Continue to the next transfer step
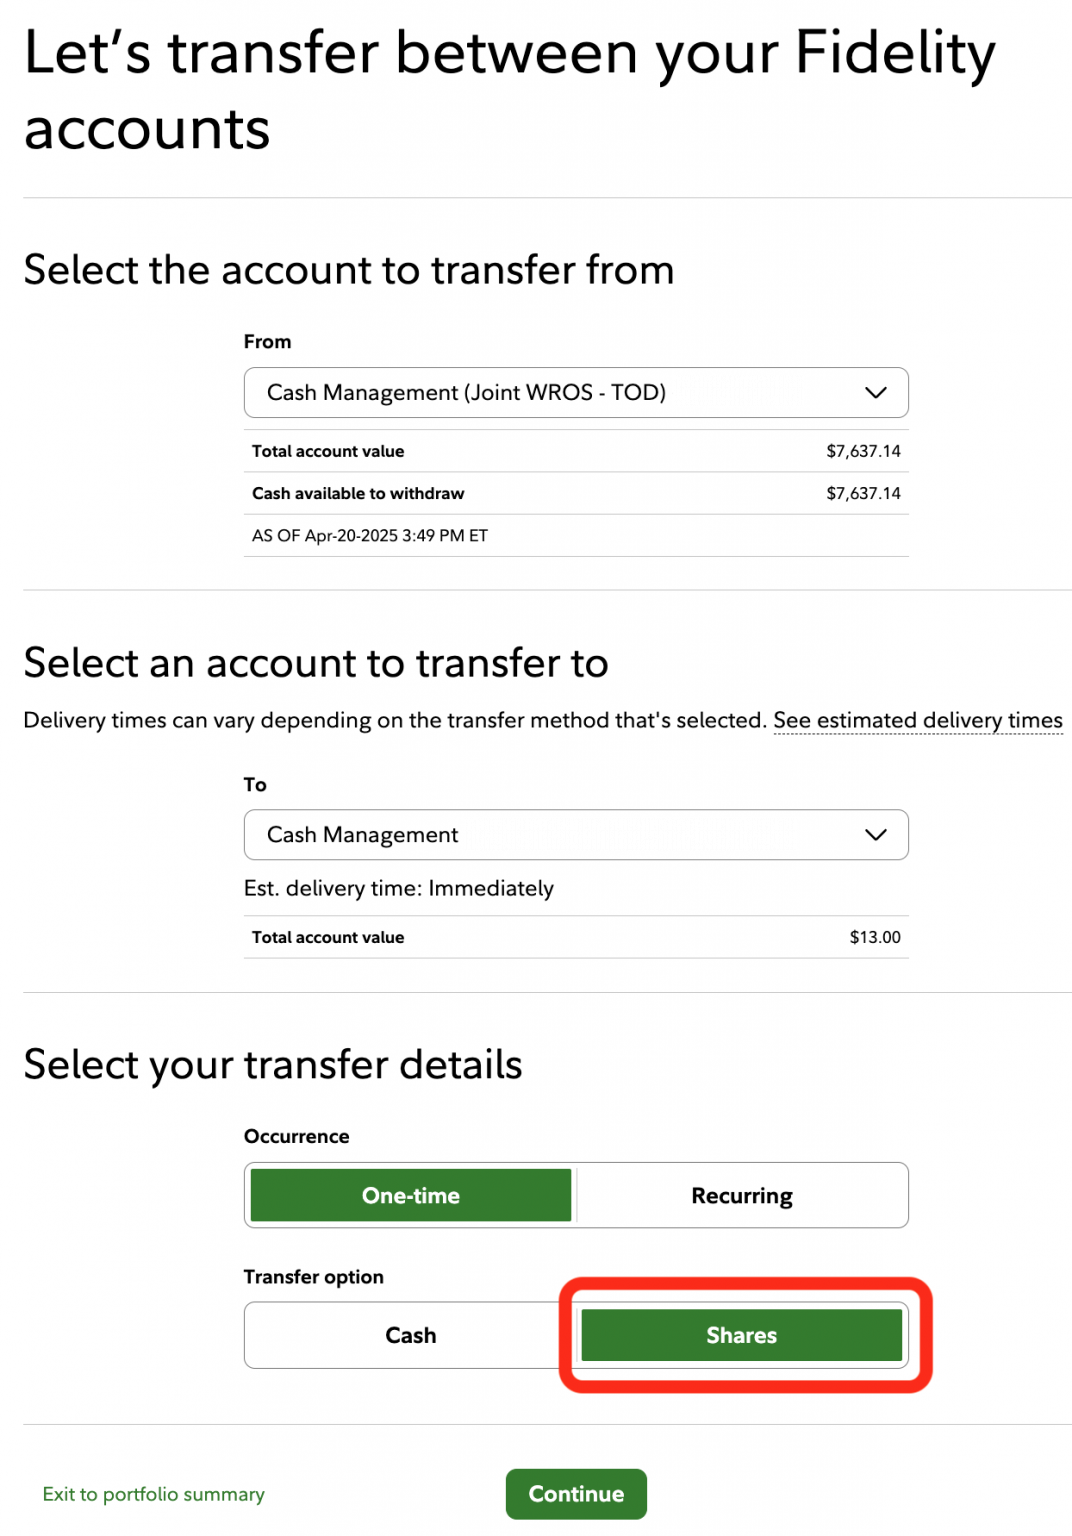Image resolution: width=1072 pixels, height=1536 pixels. coord(575,1493)
